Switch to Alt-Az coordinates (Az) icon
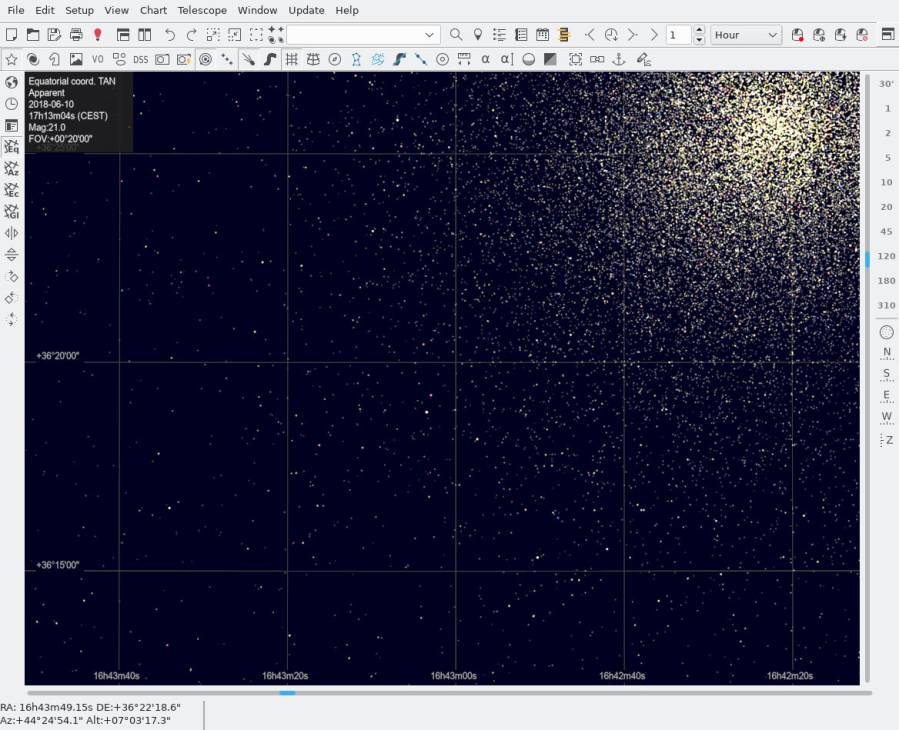The image size is (899, 730). [x=11, y=169]
